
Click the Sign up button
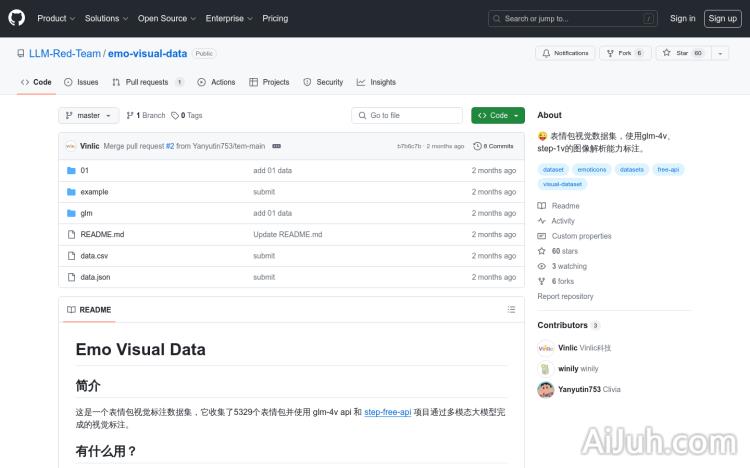point(721,18)
